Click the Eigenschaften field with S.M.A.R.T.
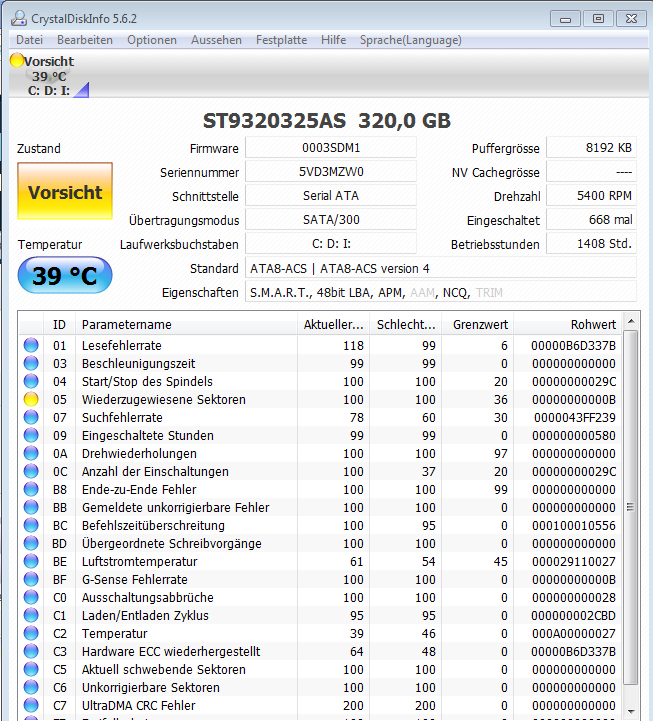The height and width of the screenshot is (721, 653). click(441, 292)
